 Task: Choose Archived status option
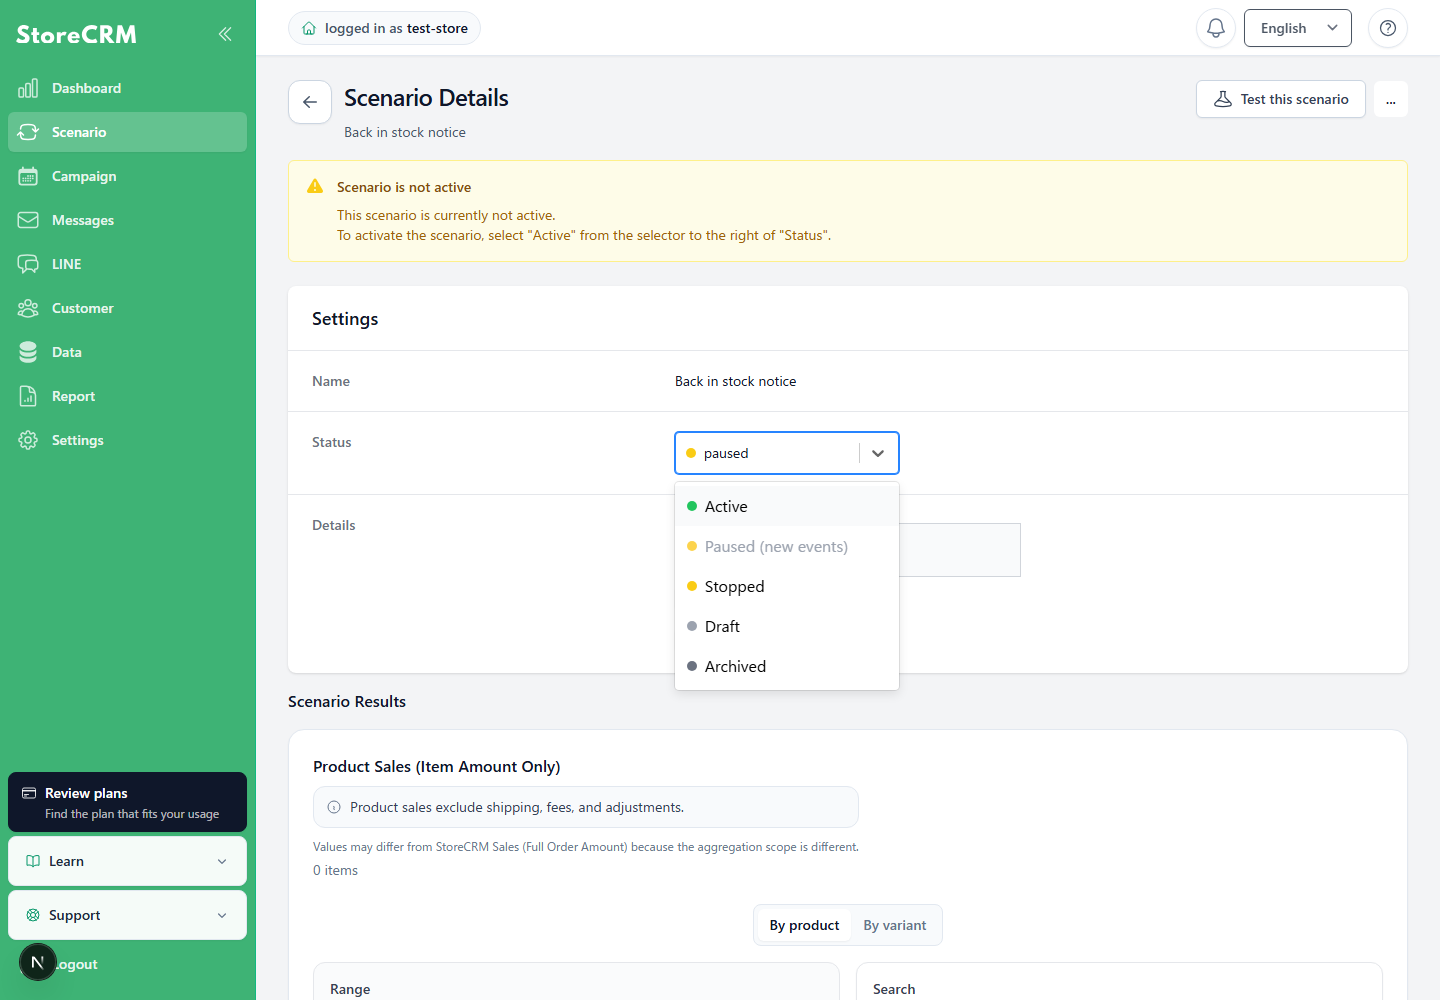click(787, 666)
